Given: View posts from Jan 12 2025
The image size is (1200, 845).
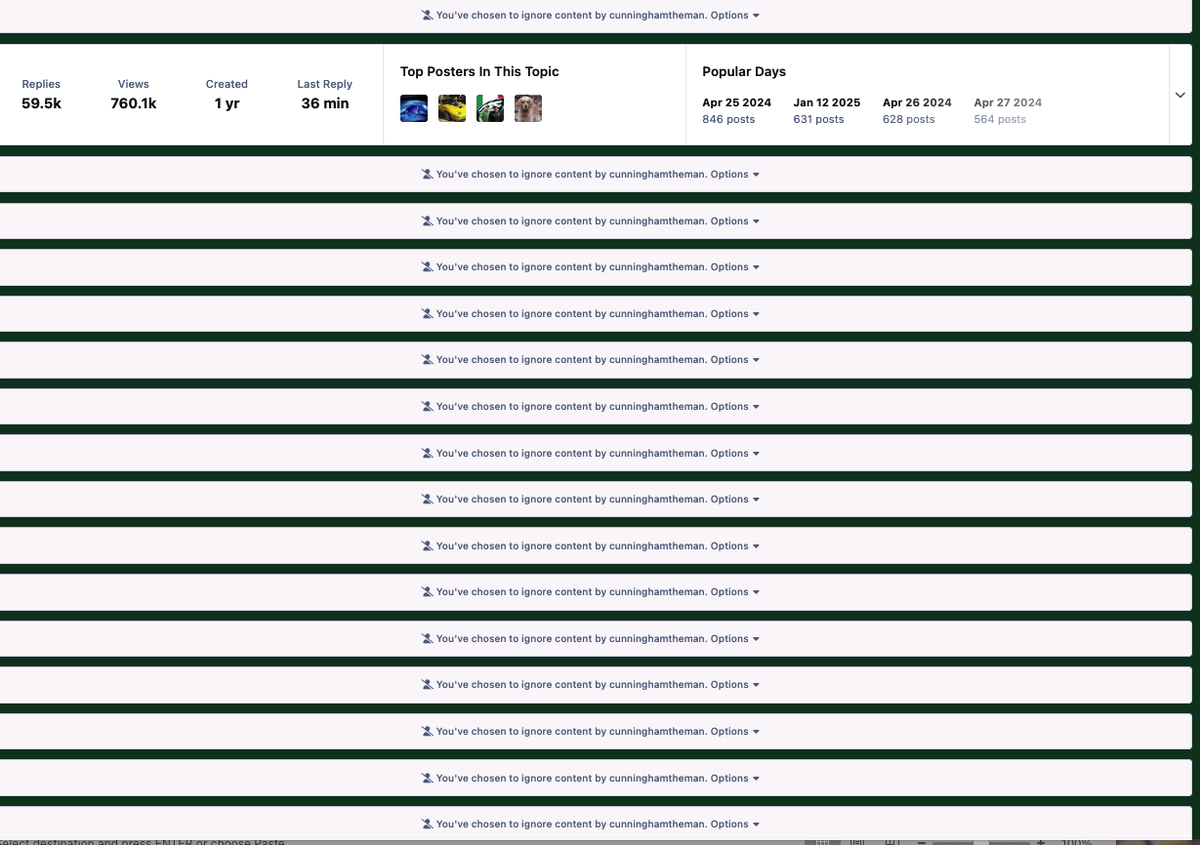Looking at the screenshot, I should (826, 103).
